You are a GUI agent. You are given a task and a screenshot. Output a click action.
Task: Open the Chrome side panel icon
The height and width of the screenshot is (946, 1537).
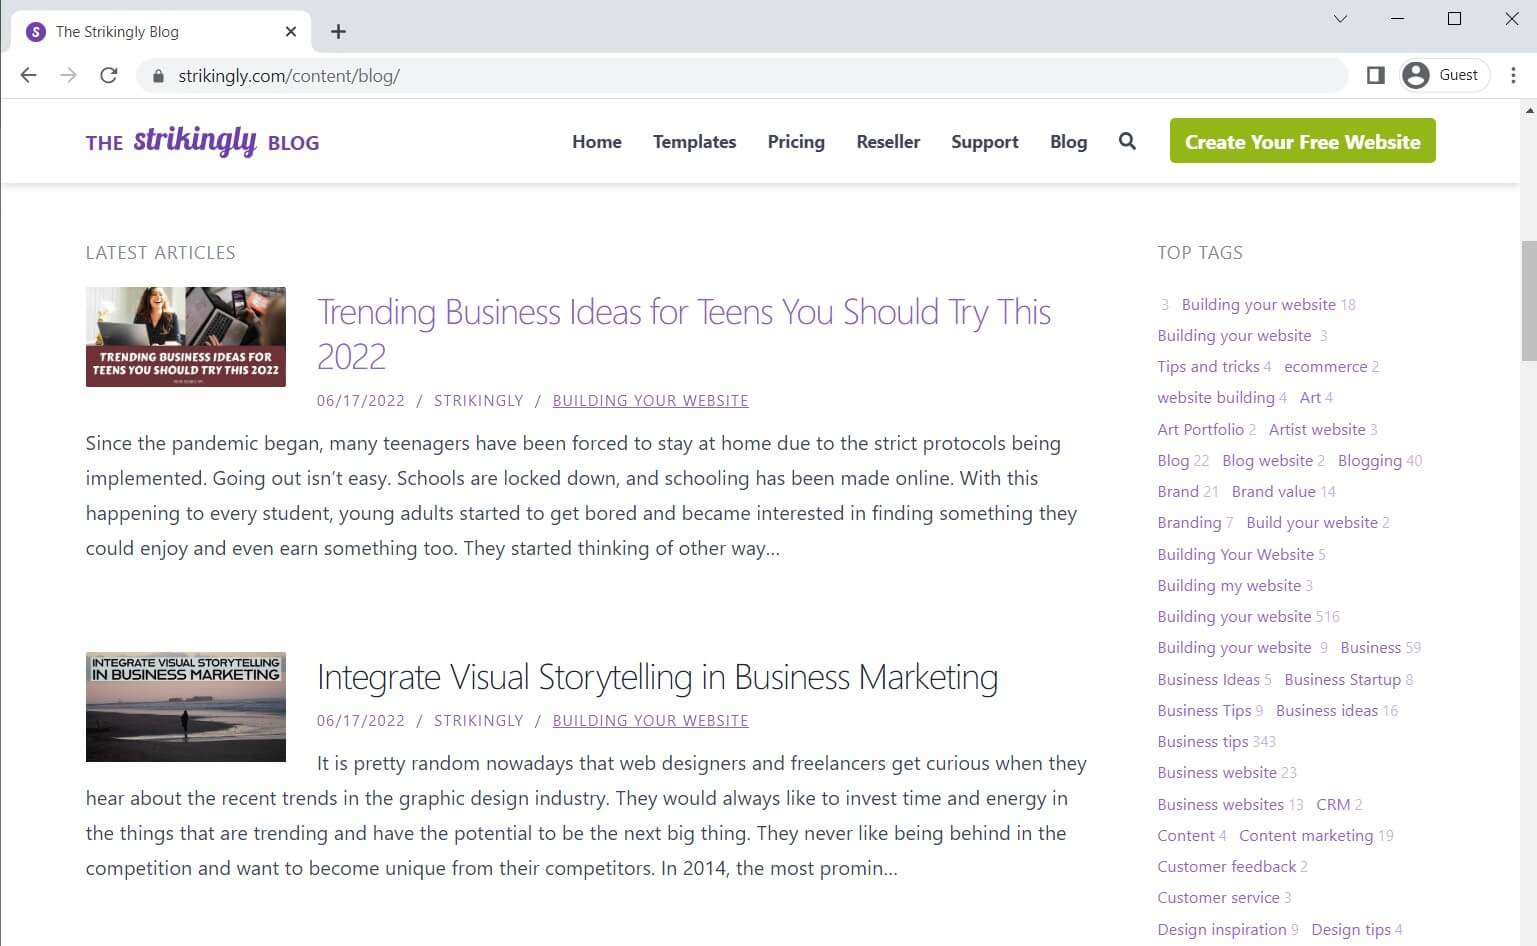(1375, 74)
